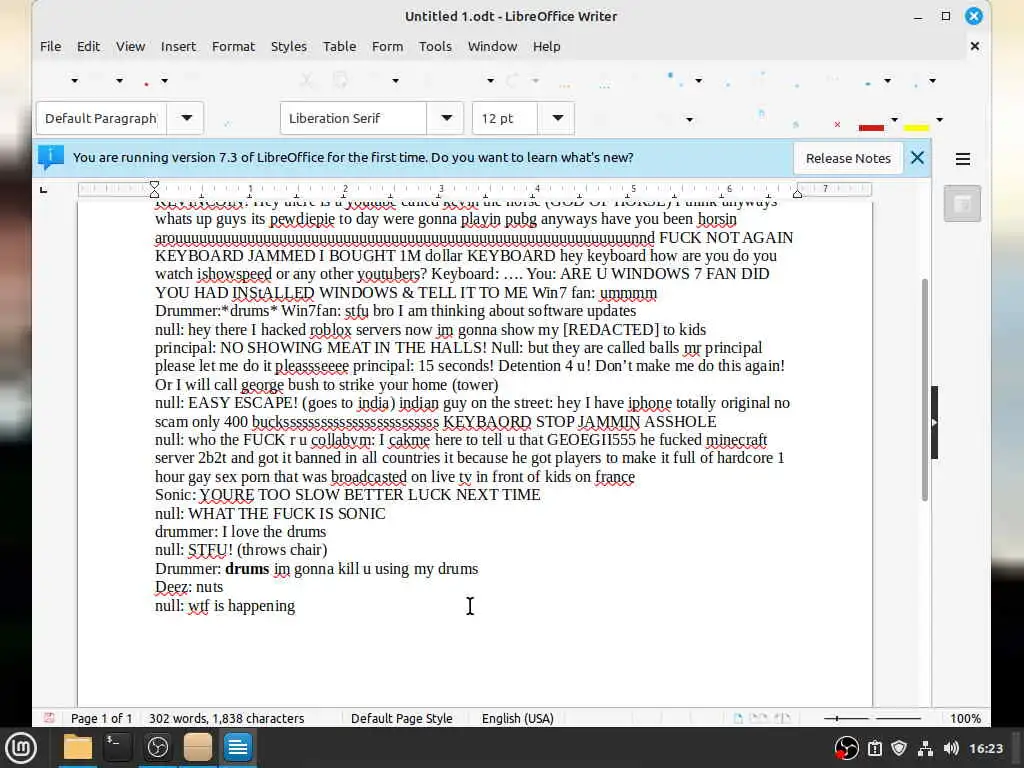
Task: Click the faded Cut scissors icon
Action: pos(306,80)
